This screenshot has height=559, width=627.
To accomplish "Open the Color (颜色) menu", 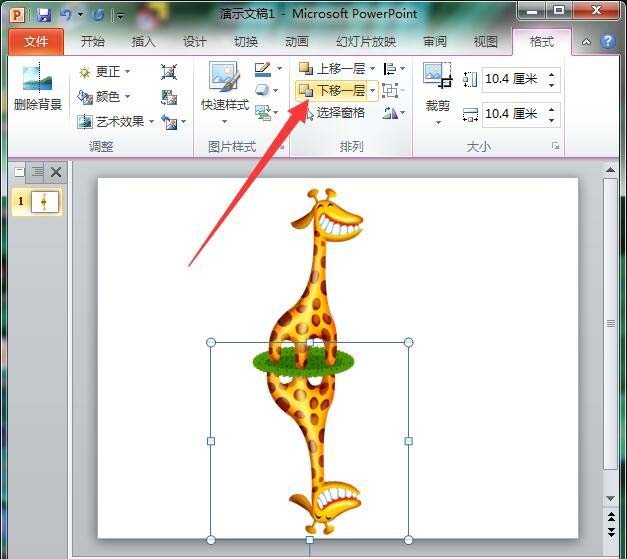I will (x=105, y=96).
